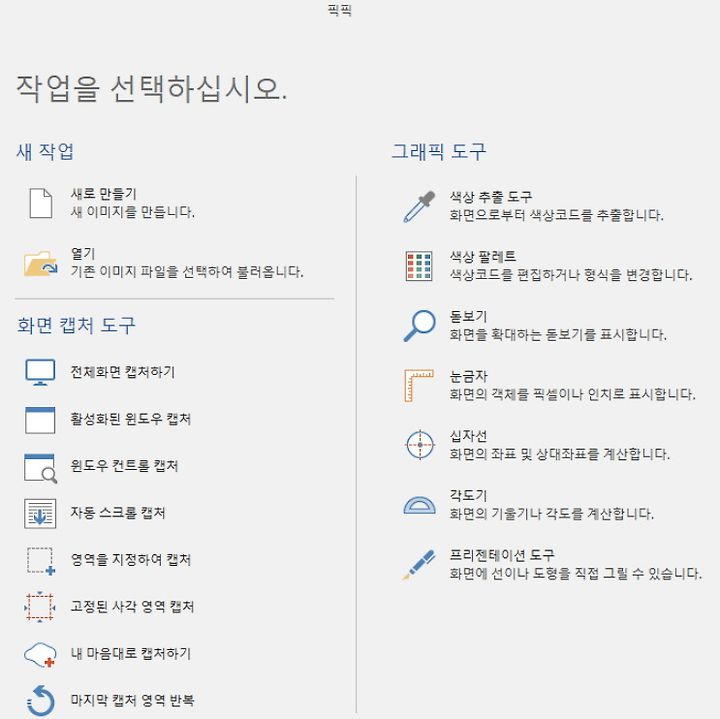Click the protractor icon for 각도기

click(x=419, y=505)
